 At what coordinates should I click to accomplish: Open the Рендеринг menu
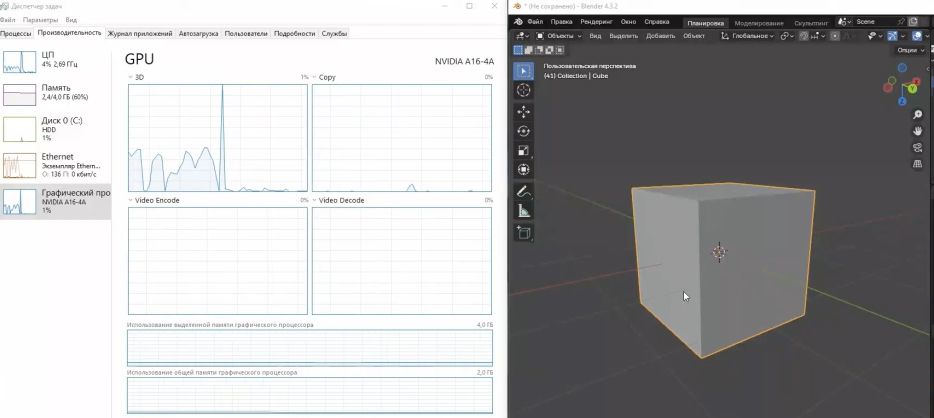point(596,21)
